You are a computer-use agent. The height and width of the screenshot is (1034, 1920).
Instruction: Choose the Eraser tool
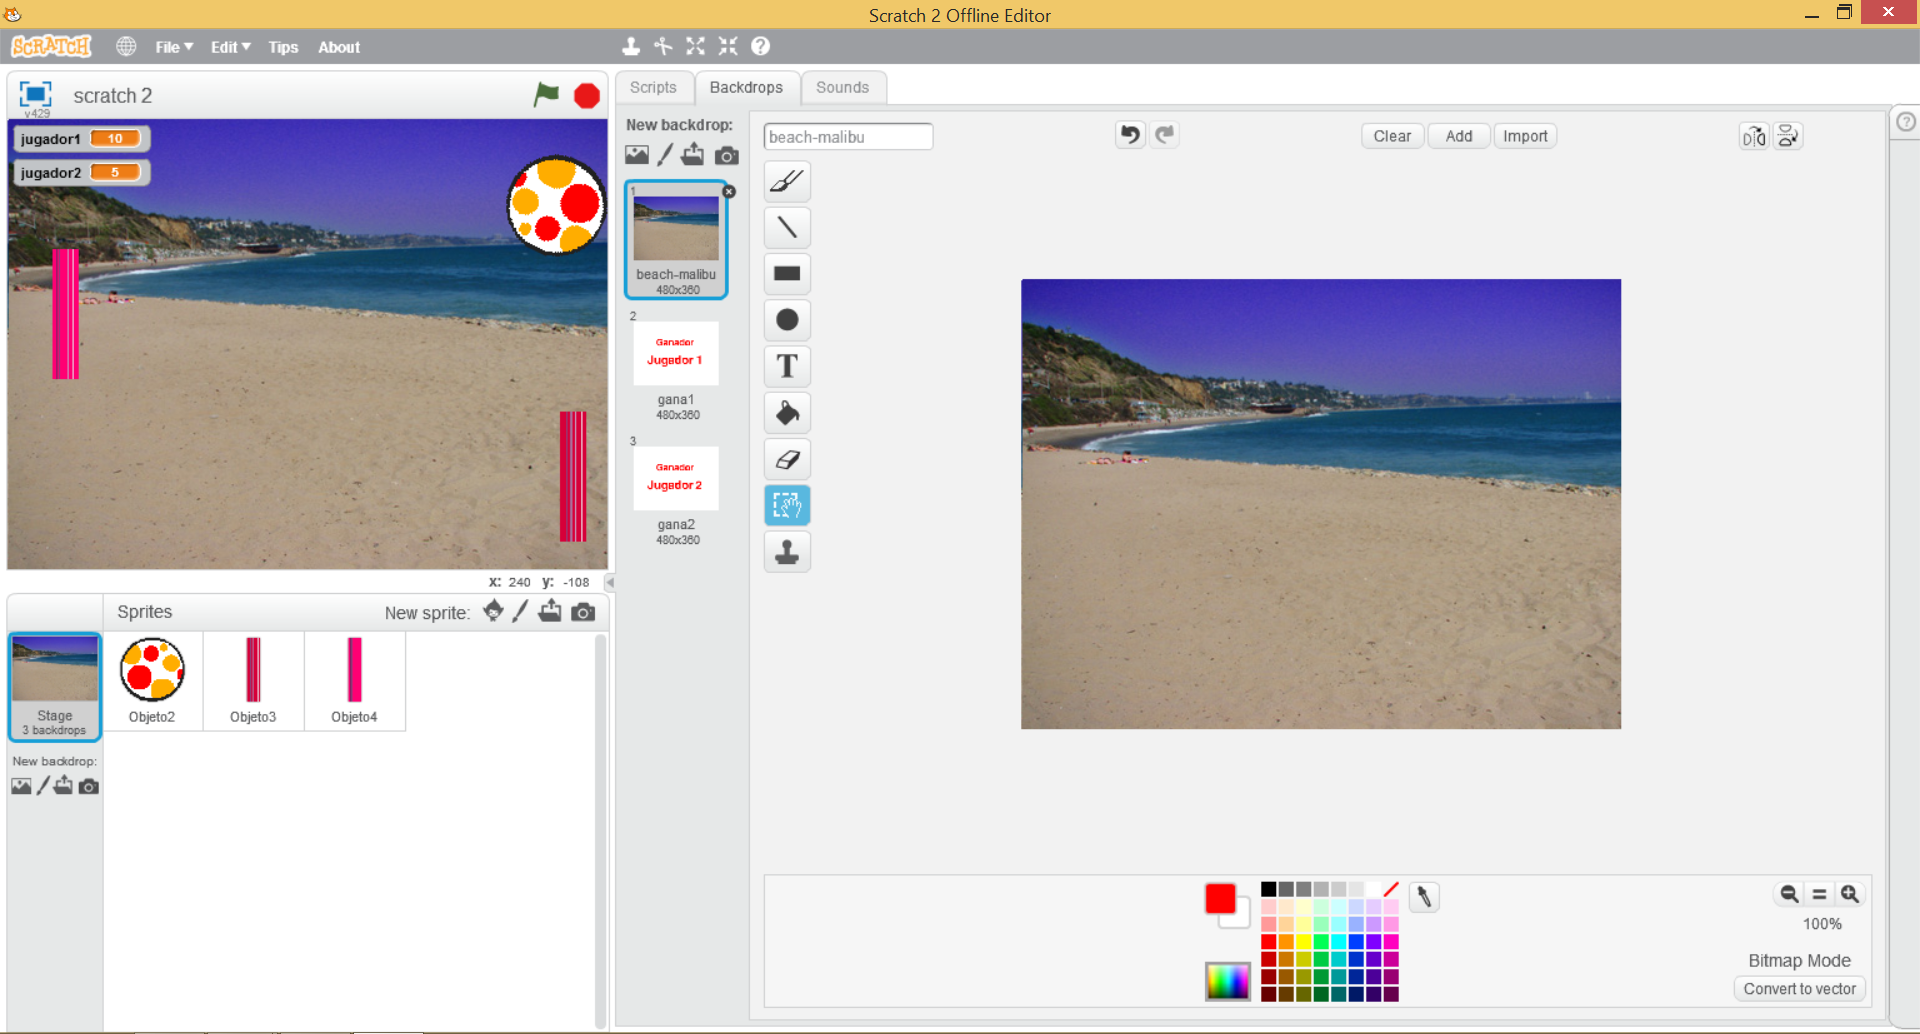point(787,459)
